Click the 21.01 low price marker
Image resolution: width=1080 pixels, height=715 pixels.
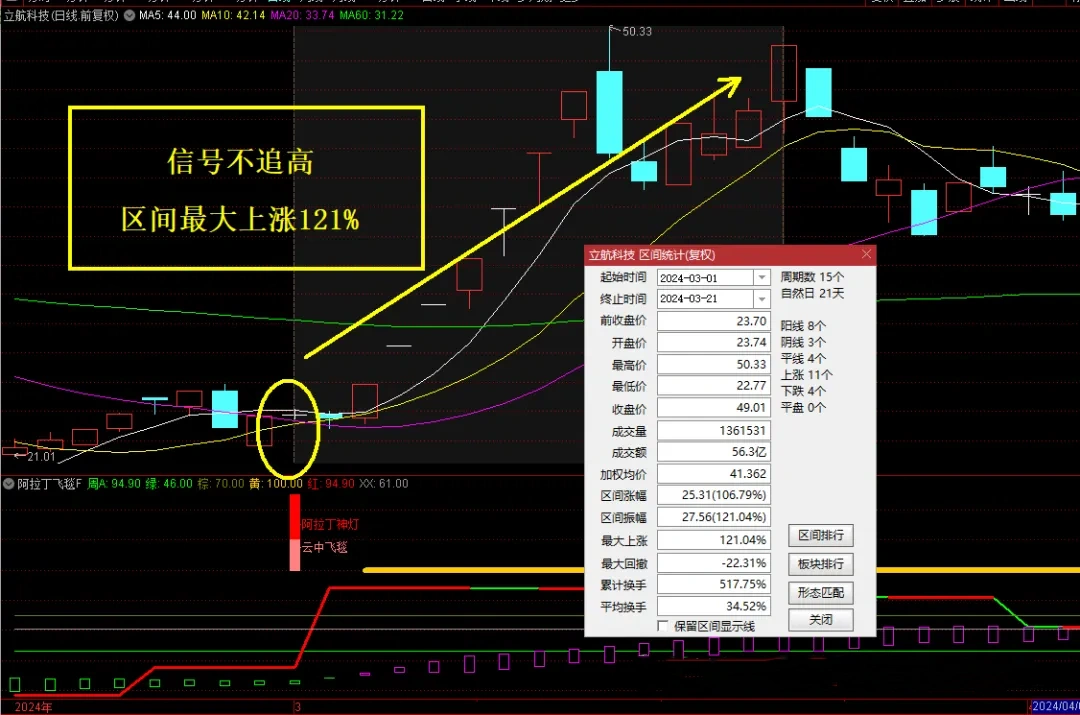(x=41, y=457)
